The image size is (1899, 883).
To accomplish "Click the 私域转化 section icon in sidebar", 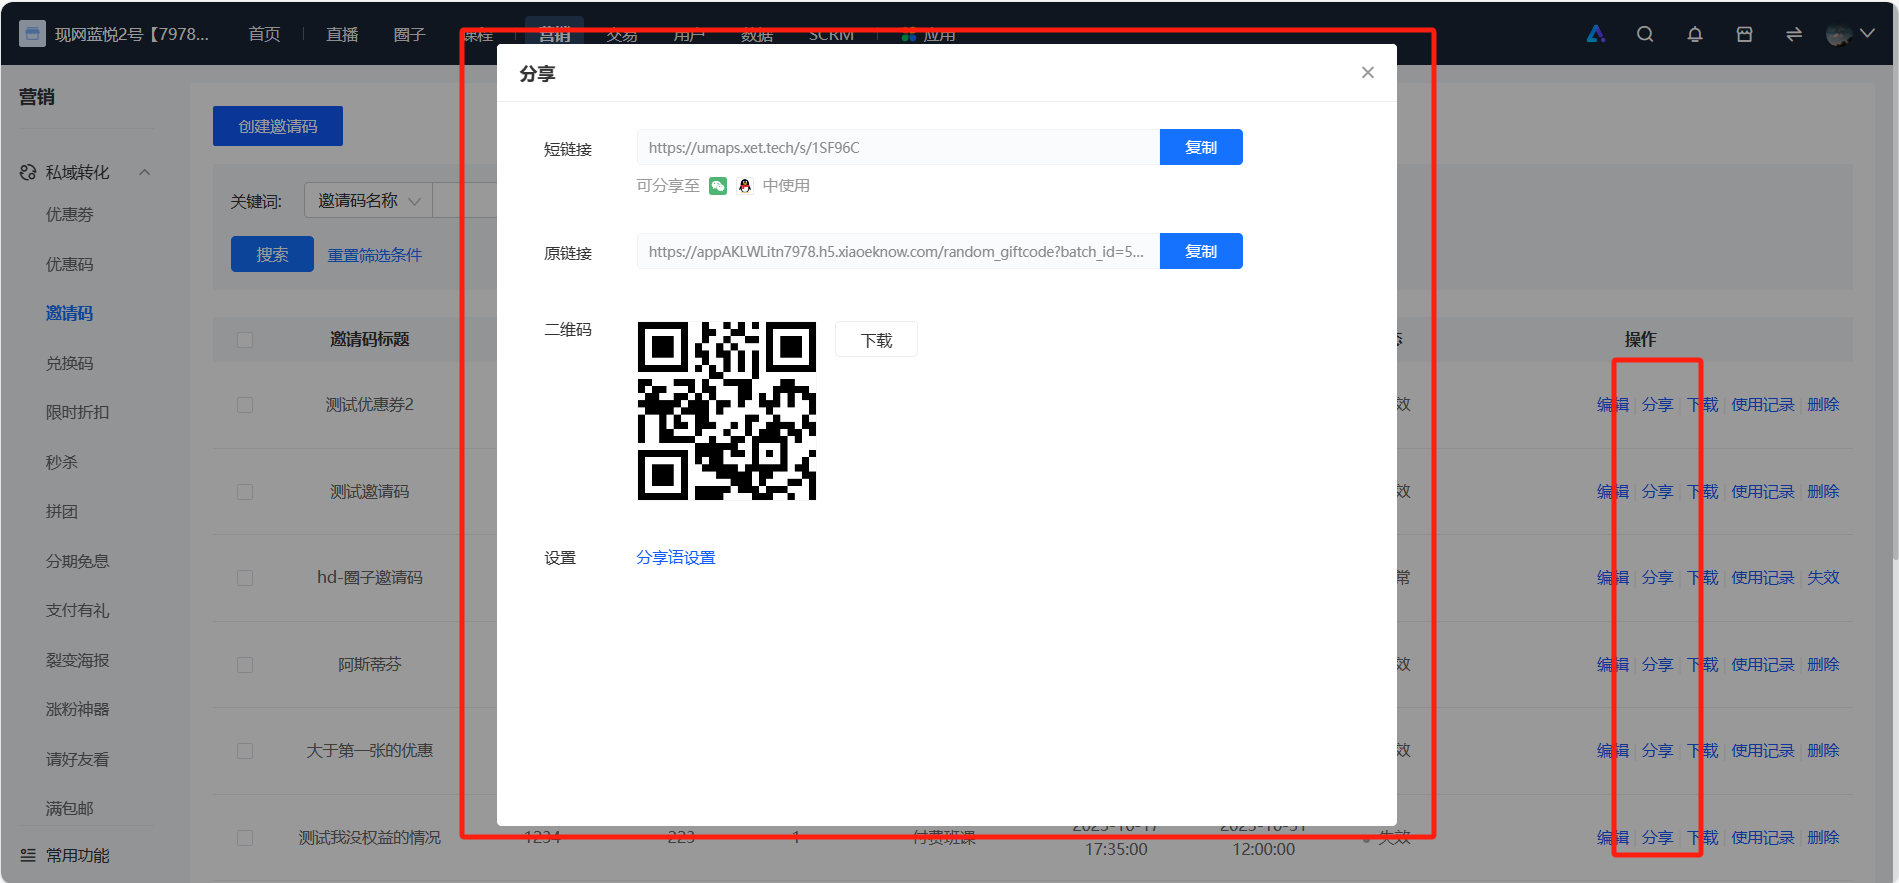I will point(28,172).
